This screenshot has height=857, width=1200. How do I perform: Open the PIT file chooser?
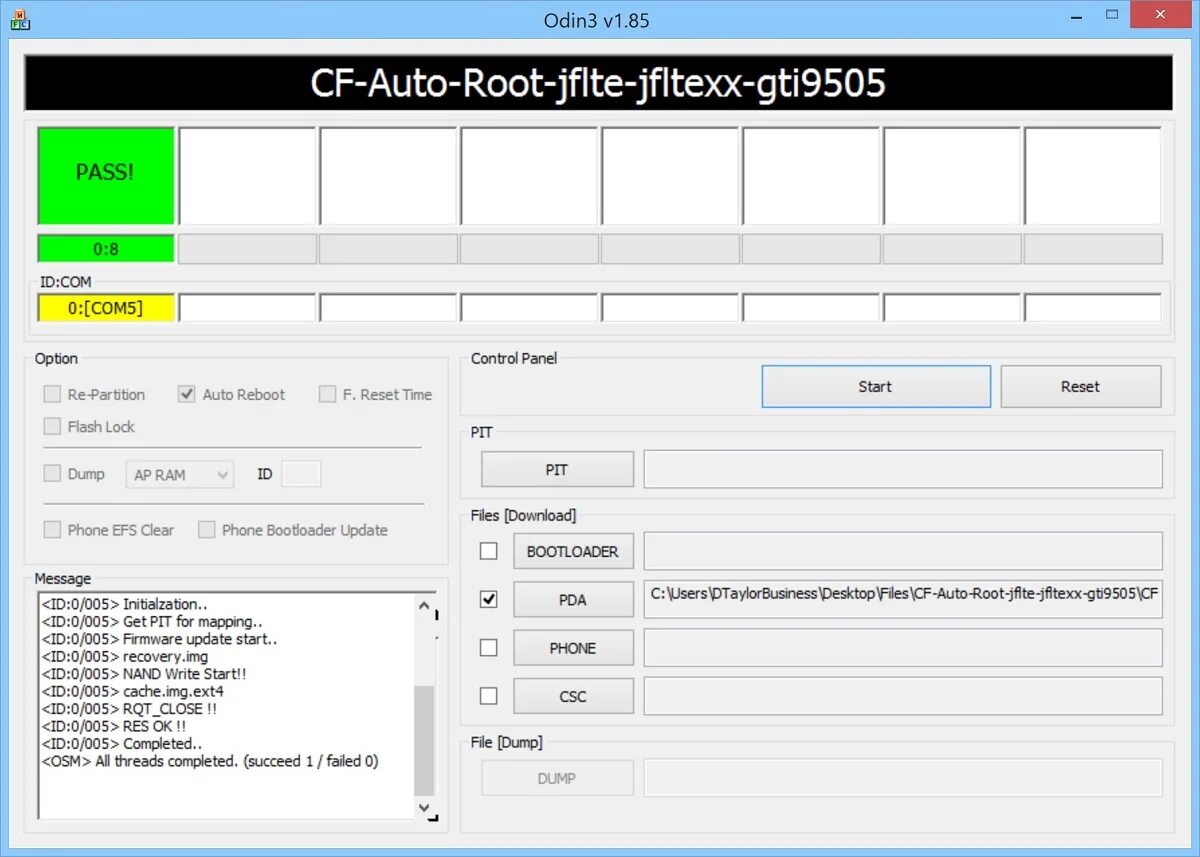click(557, 469)
